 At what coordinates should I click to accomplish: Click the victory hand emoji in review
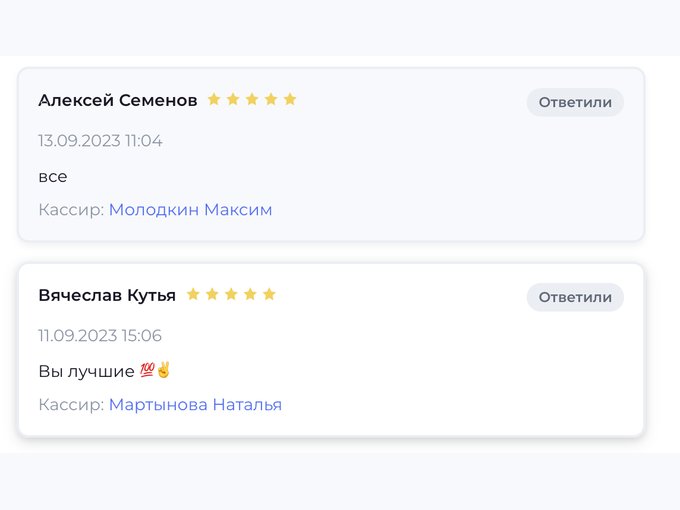(163, 370)
